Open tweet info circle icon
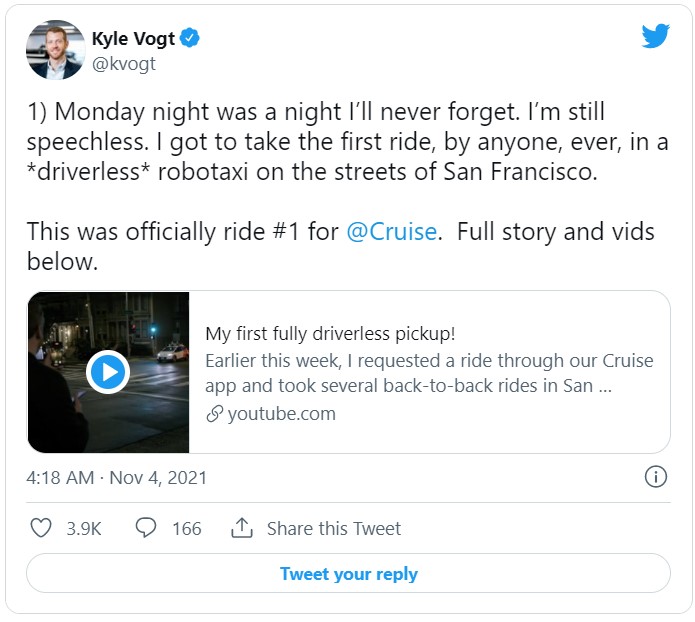695x622 pixels. point(656,477)
